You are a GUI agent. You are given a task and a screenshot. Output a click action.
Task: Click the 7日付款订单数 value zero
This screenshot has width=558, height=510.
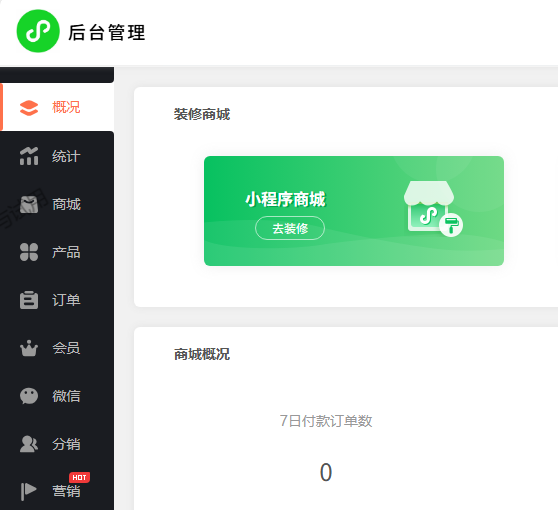point(326,473)
